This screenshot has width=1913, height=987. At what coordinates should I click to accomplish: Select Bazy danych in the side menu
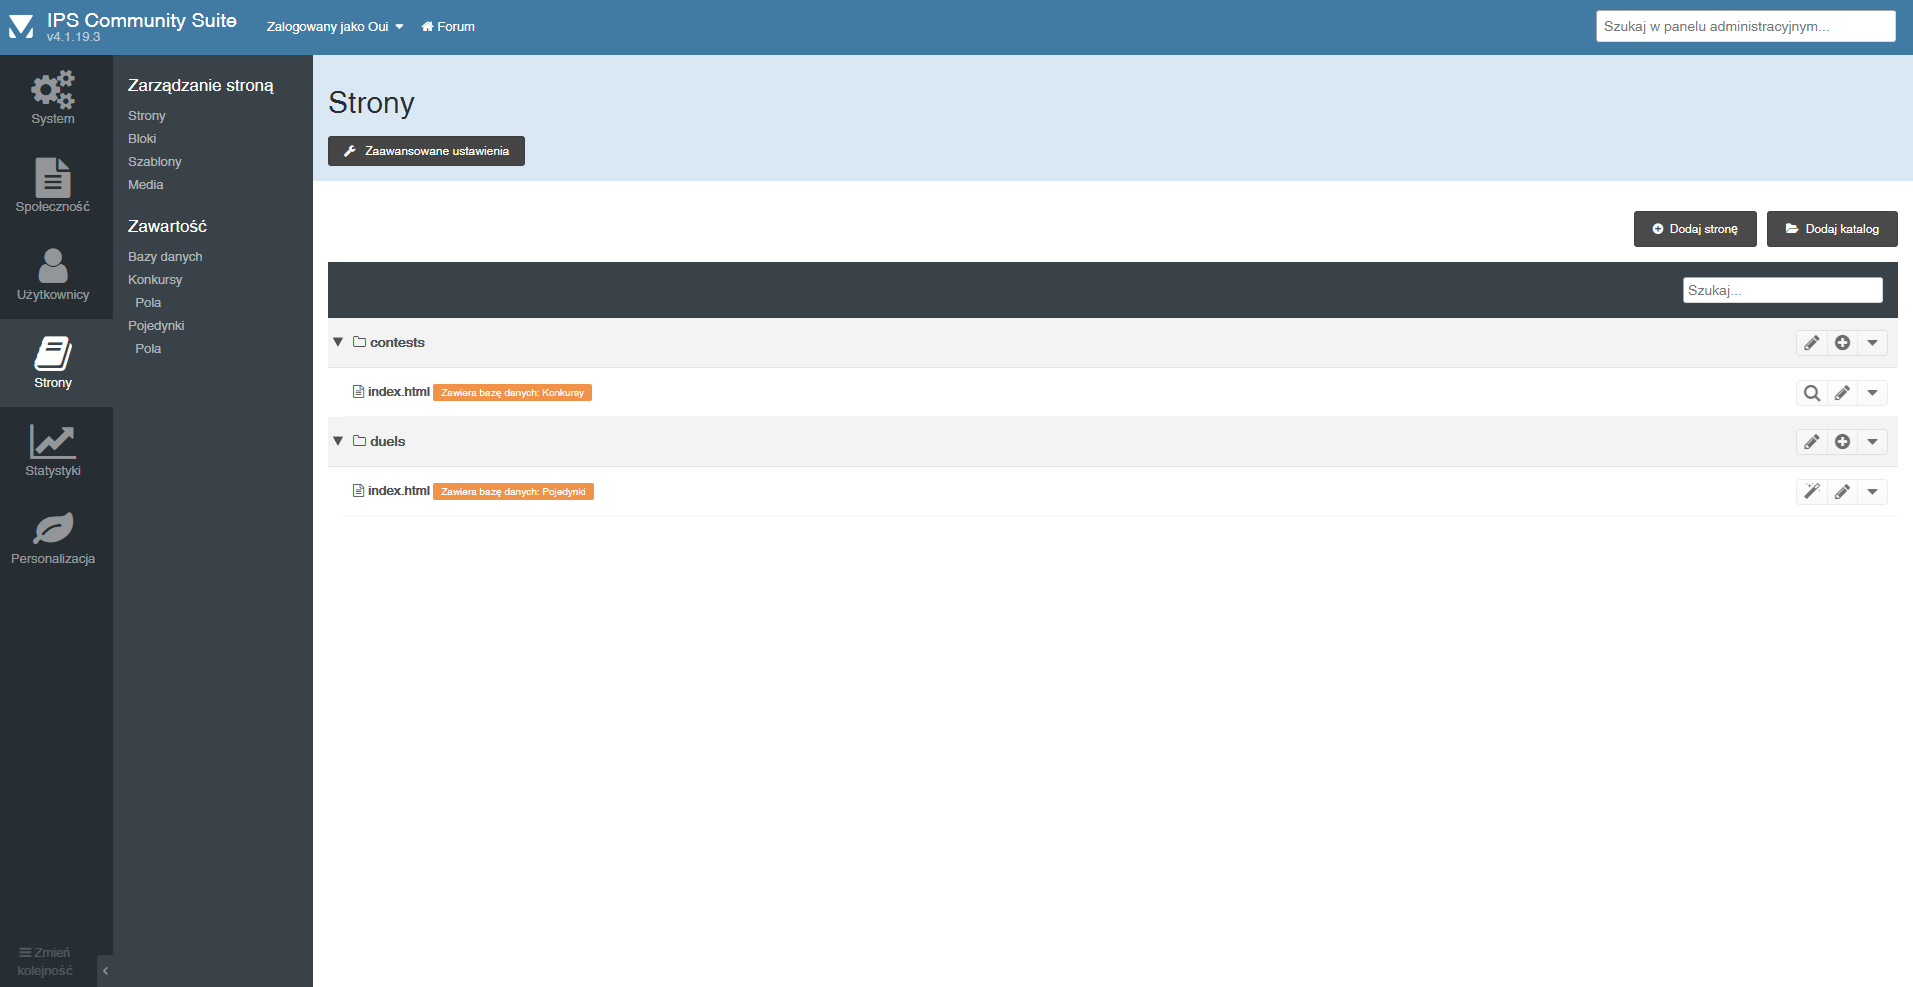(x=165, y=257)
